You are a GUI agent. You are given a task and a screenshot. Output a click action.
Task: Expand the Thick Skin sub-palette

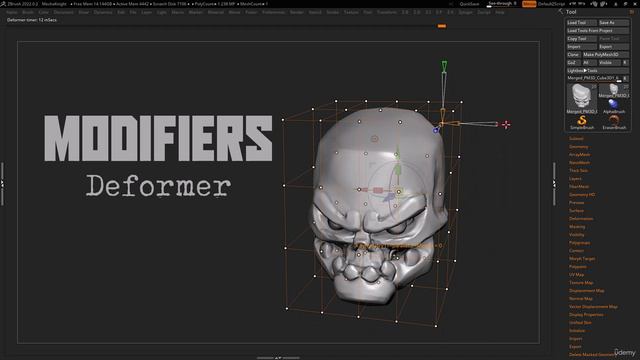click(x=579, y=171)
